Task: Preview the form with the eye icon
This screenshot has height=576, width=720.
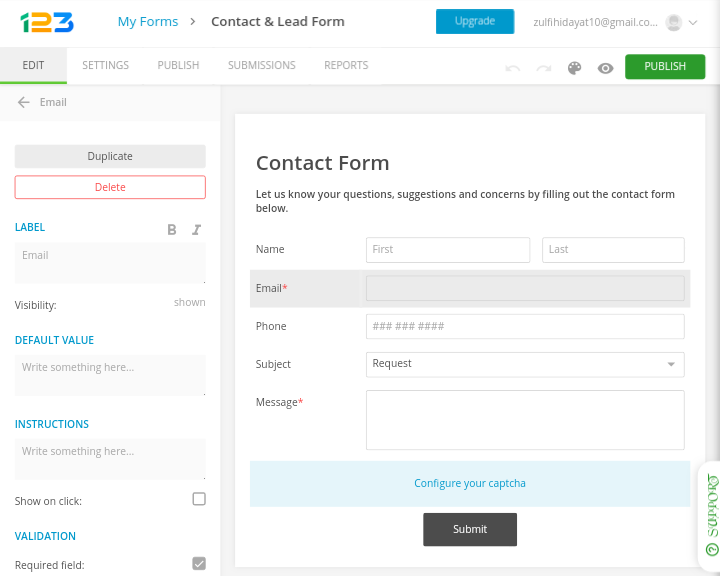Action: click(x=605, y=68)
